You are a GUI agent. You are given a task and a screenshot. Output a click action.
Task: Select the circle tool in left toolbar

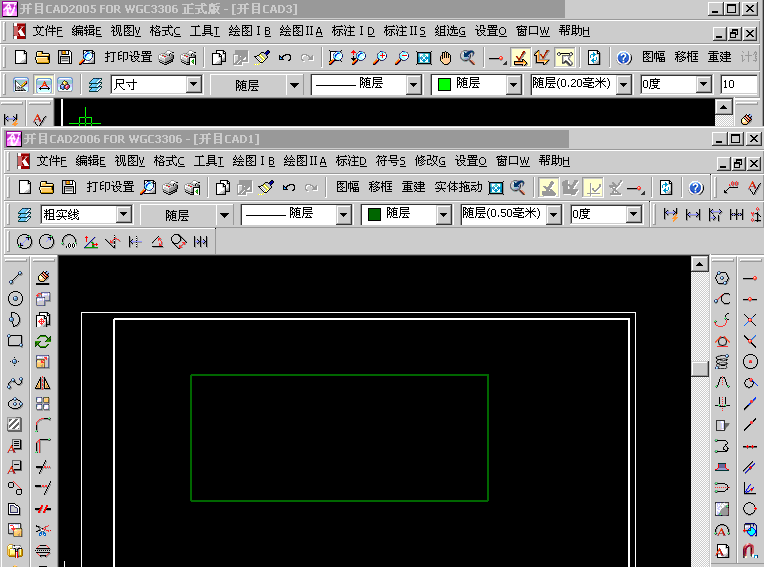pos(15,299)
